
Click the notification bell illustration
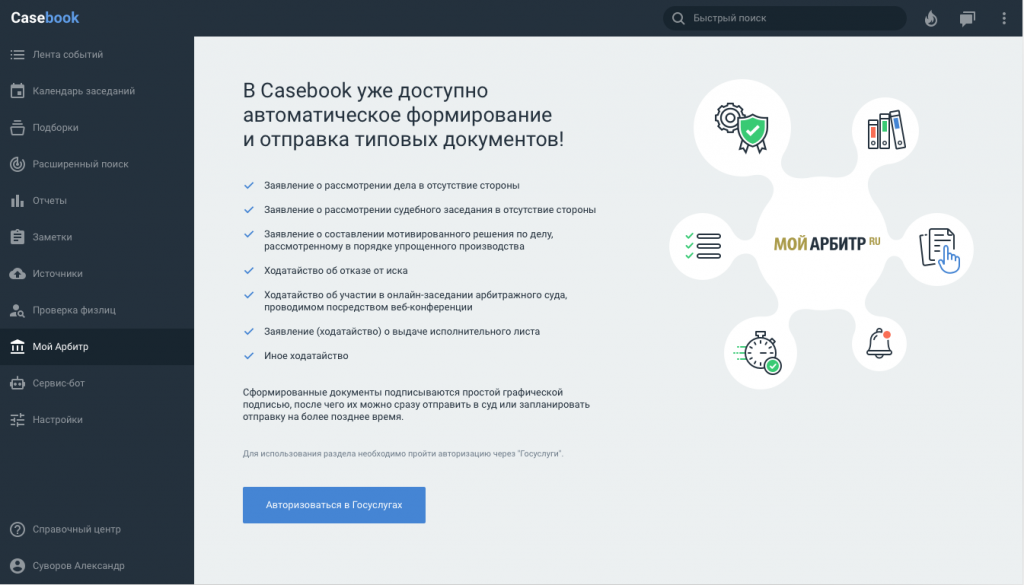pos(879,343)
